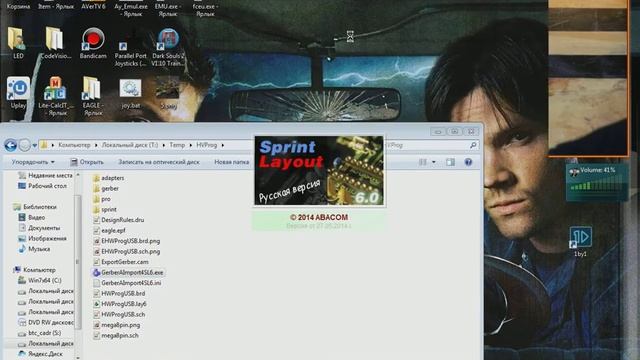
Task: Launch Dark Souls 2 trainer shortcut
Action: tap(168, 47)
